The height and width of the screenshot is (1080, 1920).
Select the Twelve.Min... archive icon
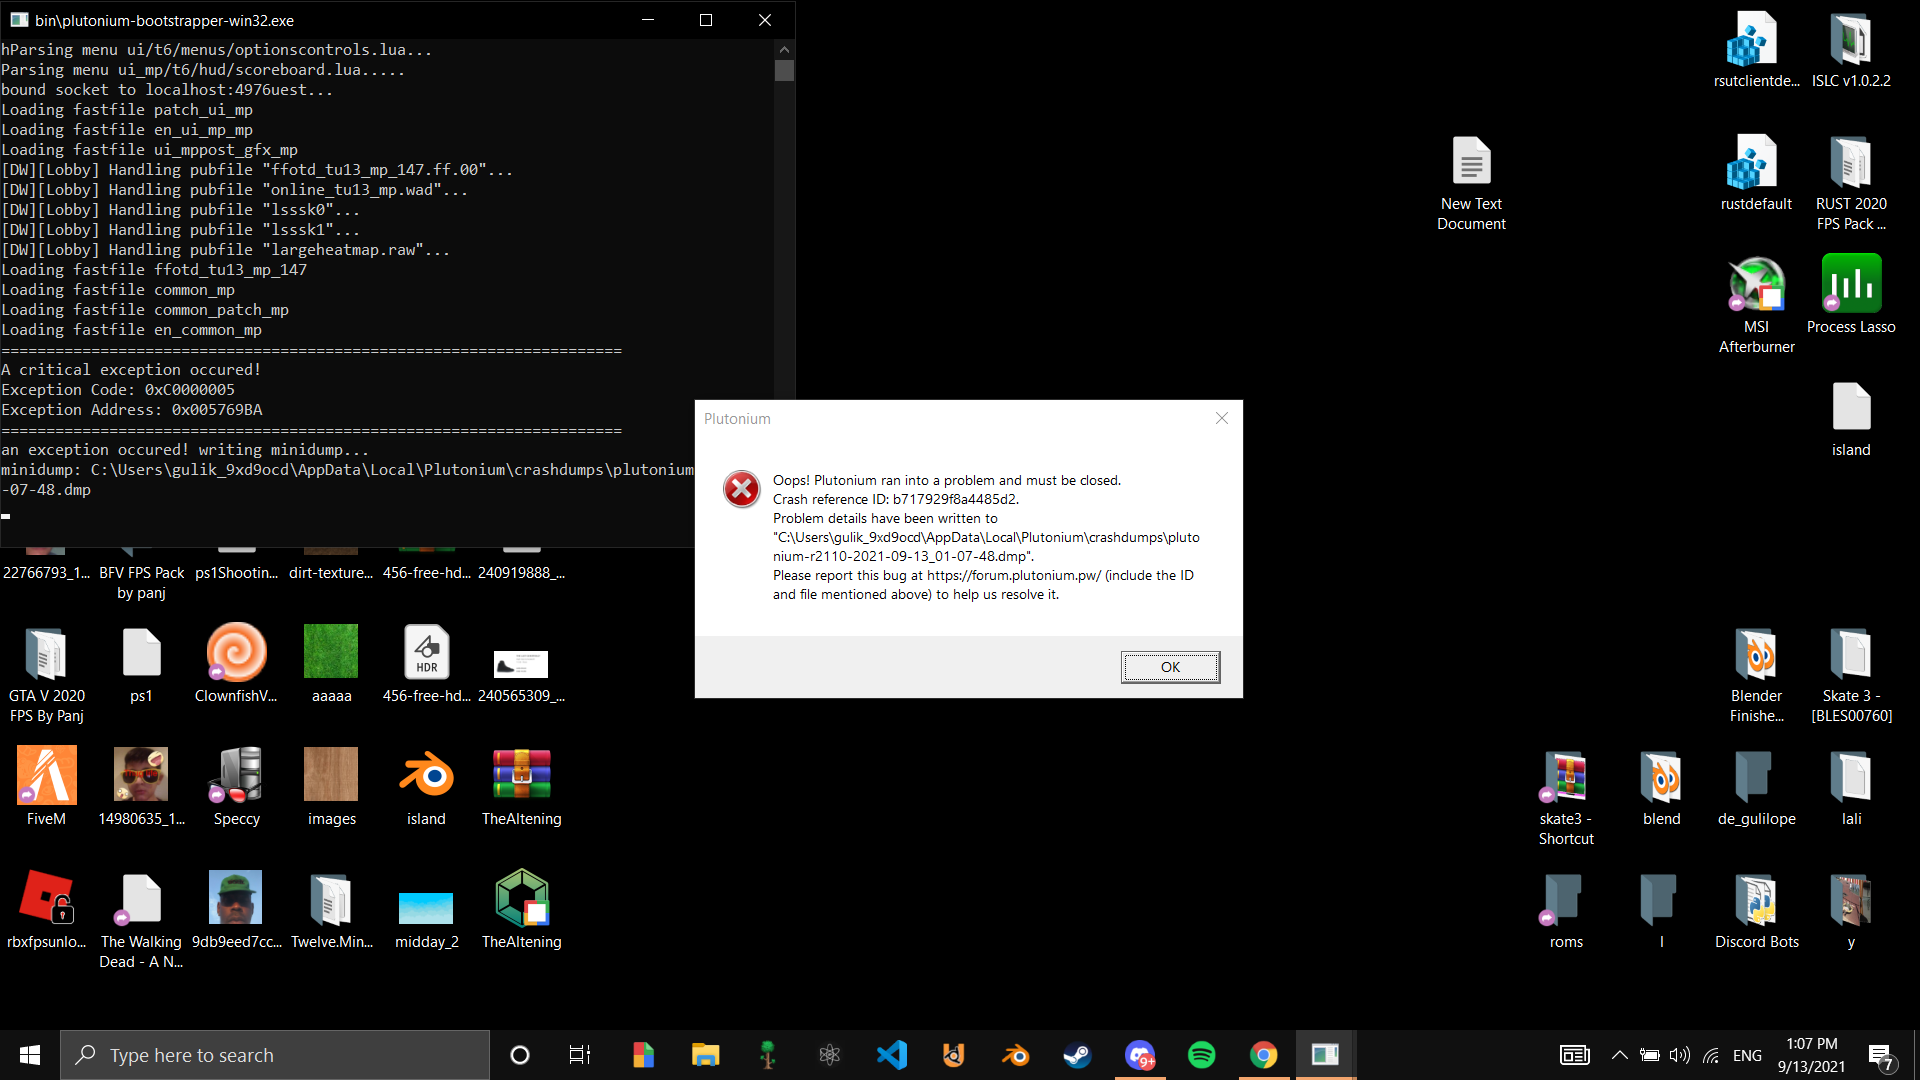331,911
